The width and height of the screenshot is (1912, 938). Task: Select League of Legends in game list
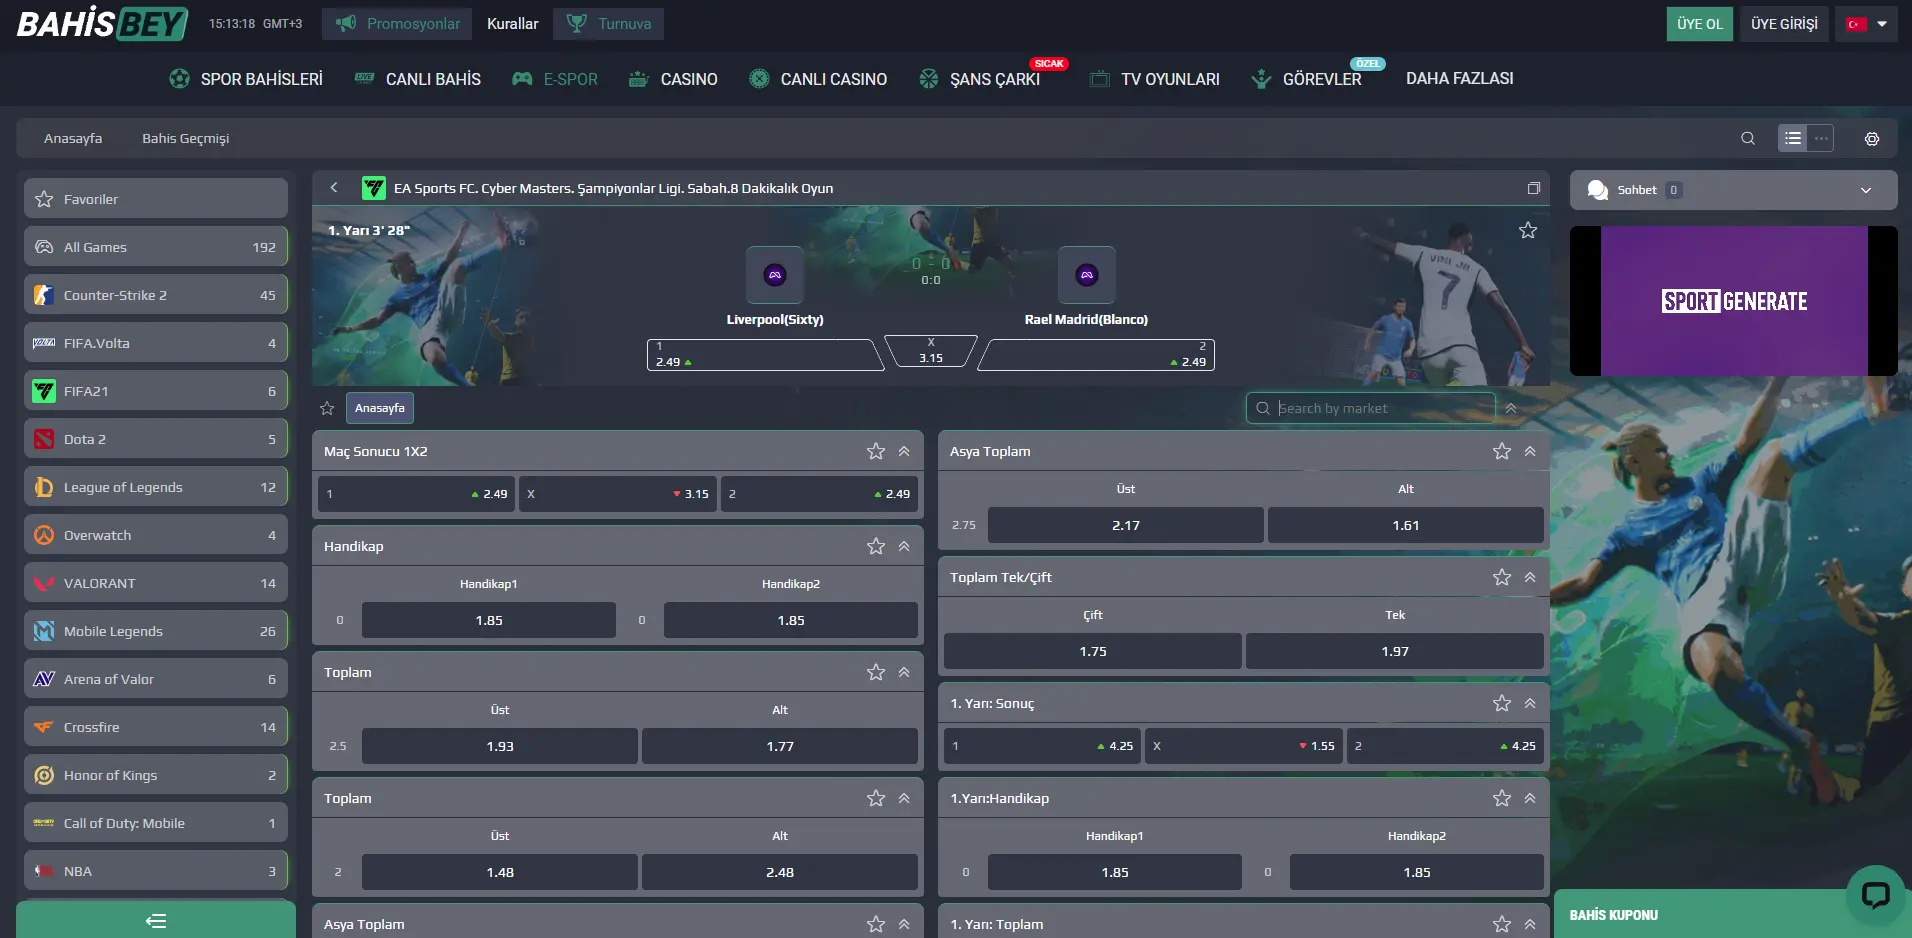click(156, 487)
